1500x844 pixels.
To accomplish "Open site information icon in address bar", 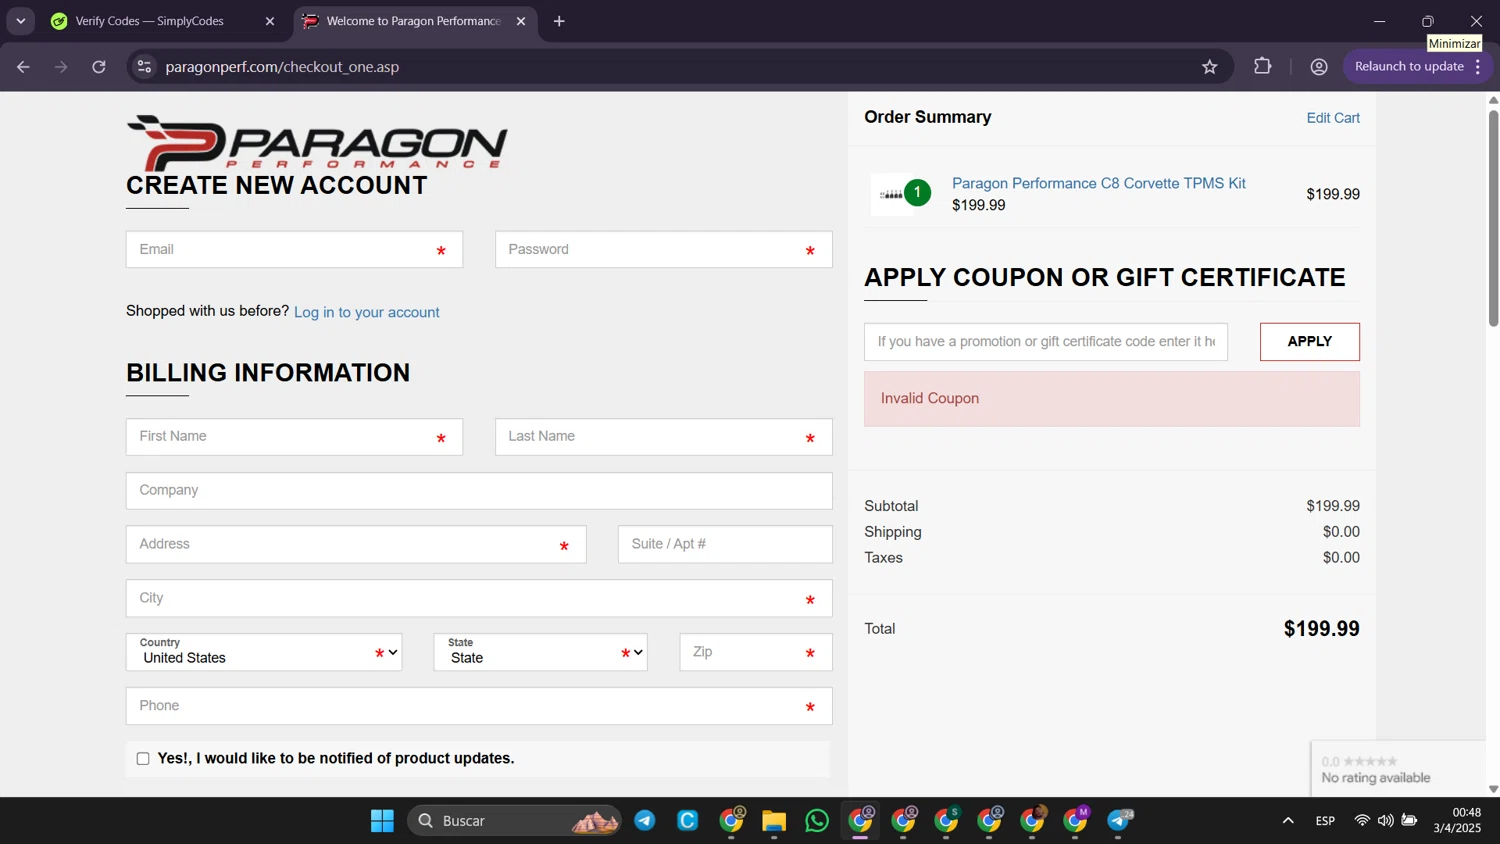I will click(144, 67).
